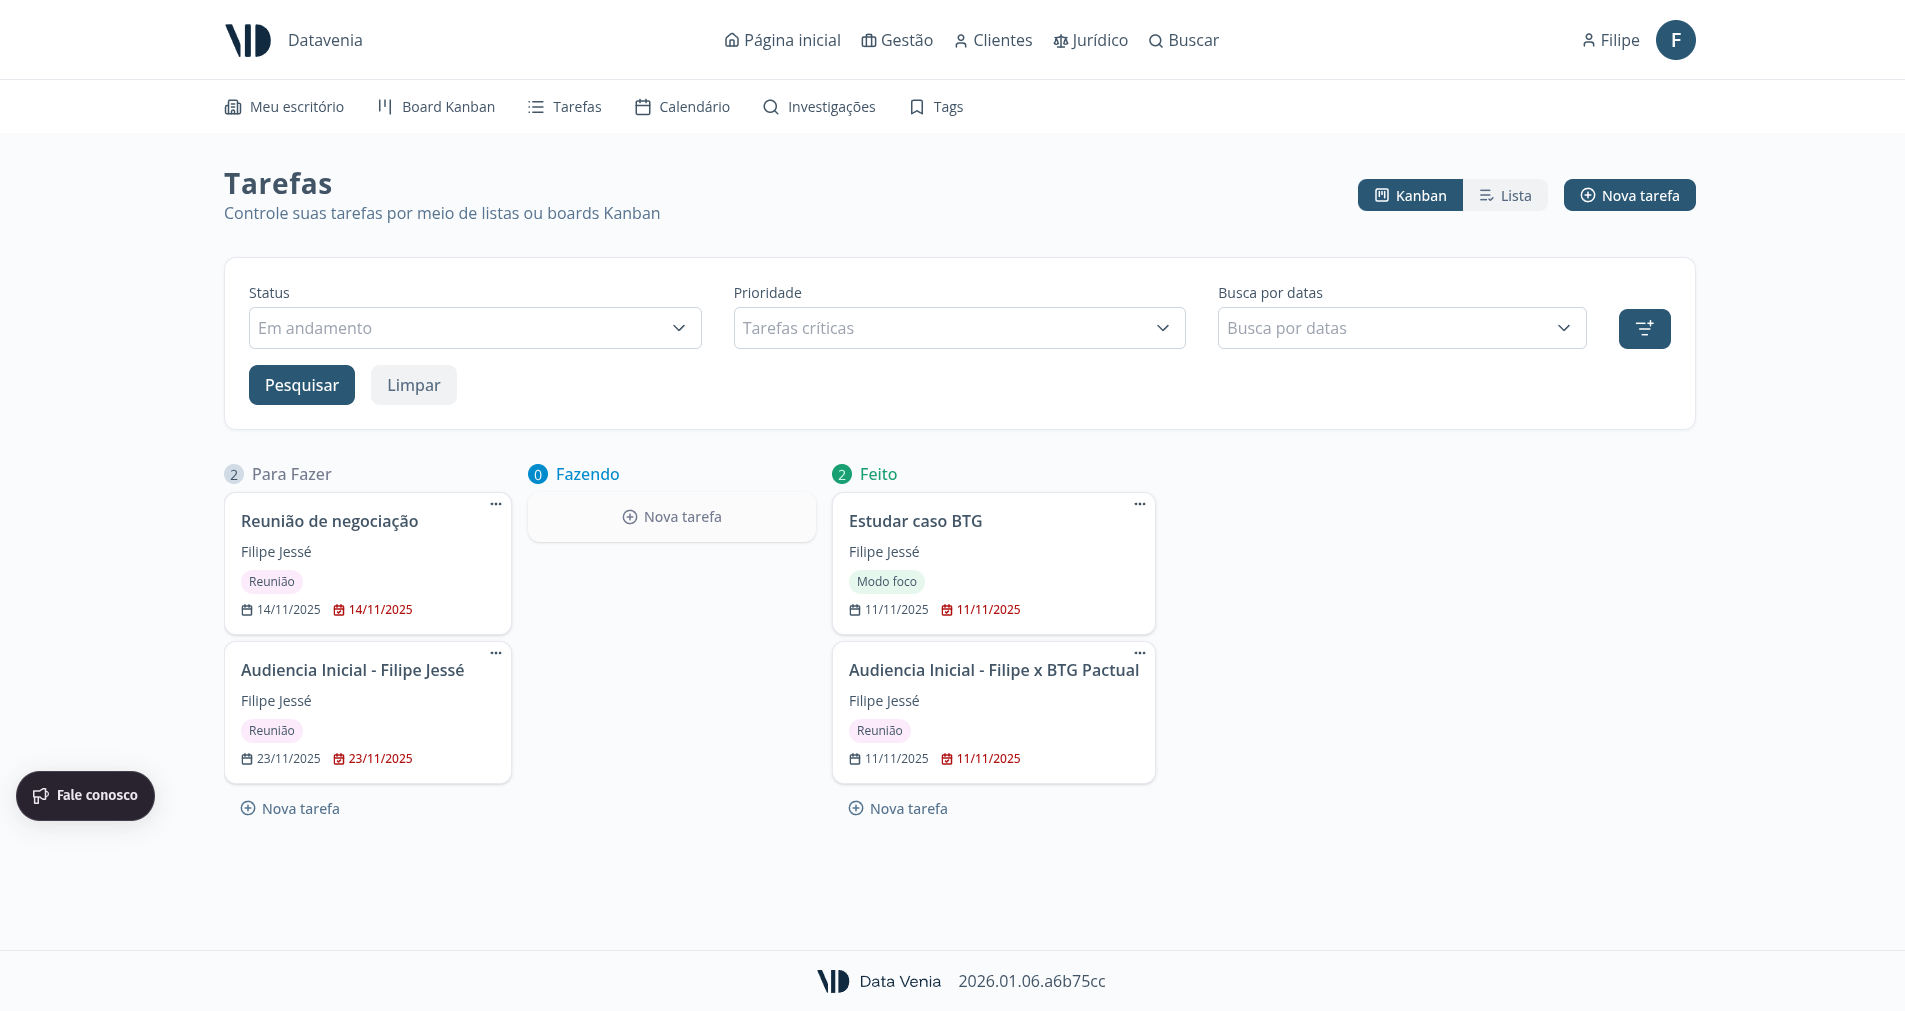Image resolution: width=1905 pixels, height=1011 pixels.
Task: Add Nova tarefa under Para Fazer column
Action: pos(290,808)
